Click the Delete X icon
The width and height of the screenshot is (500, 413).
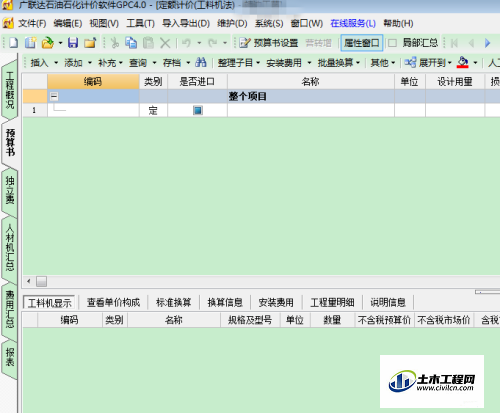pyautogui.click(x=165, y=43)
